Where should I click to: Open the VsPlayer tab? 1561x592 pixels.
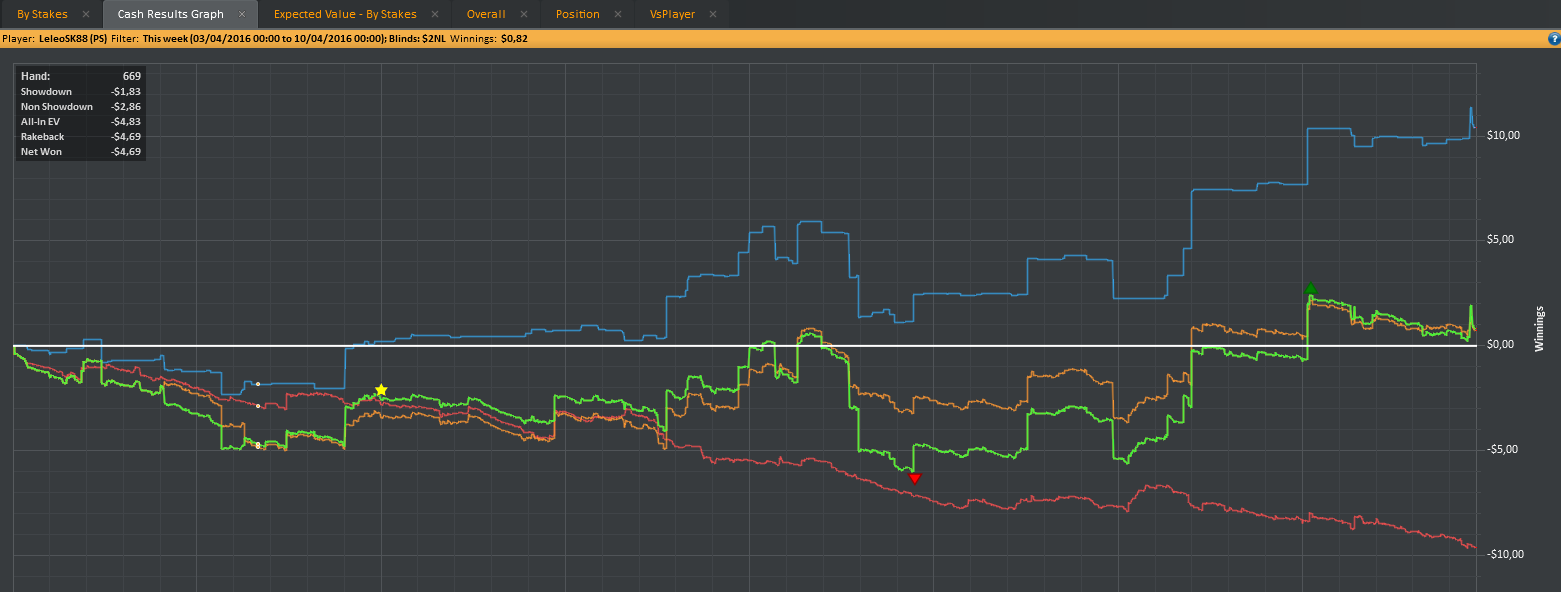click(673, 14)
